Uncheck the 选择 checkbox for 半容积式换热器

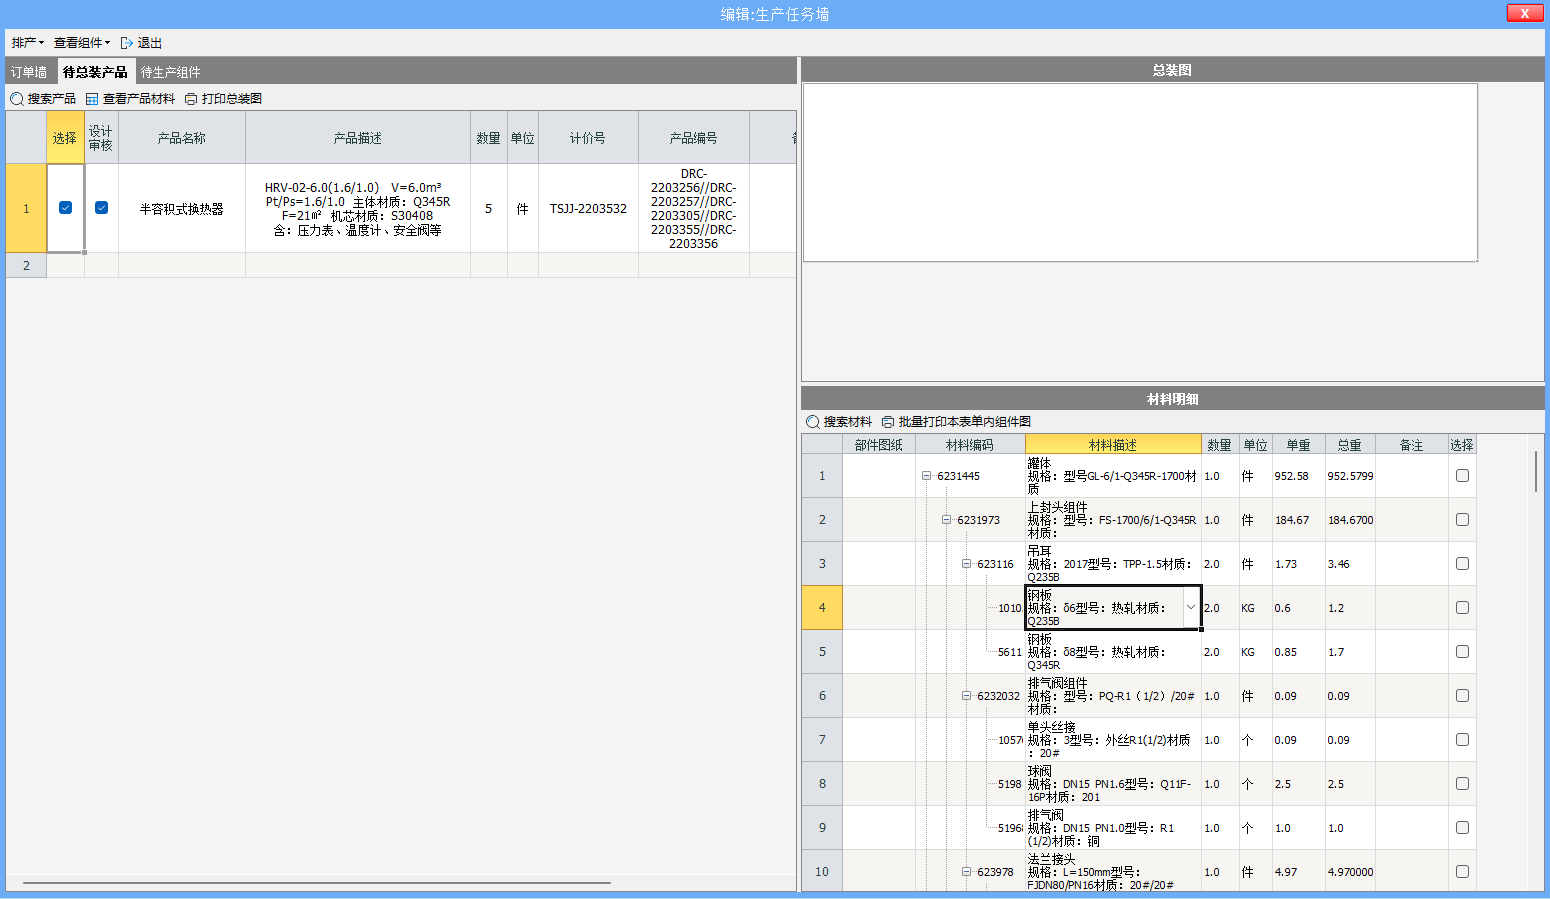[65, 208]
